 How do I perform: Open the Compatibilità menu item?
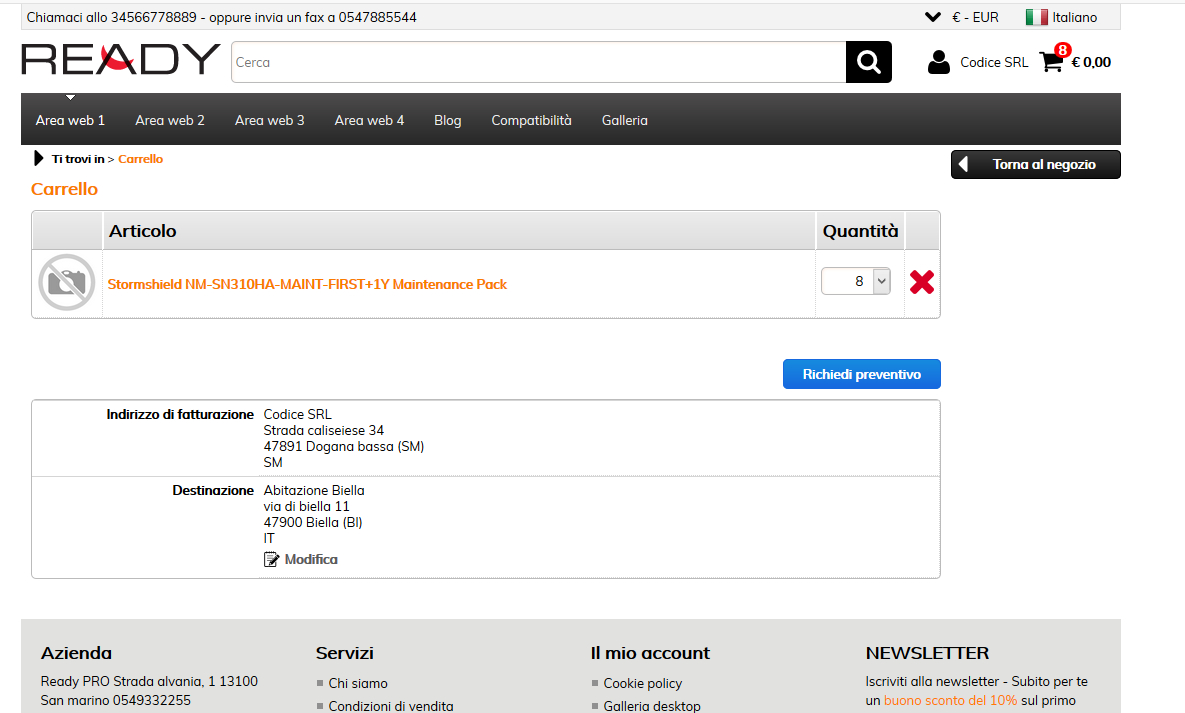[x=531, y=120]
